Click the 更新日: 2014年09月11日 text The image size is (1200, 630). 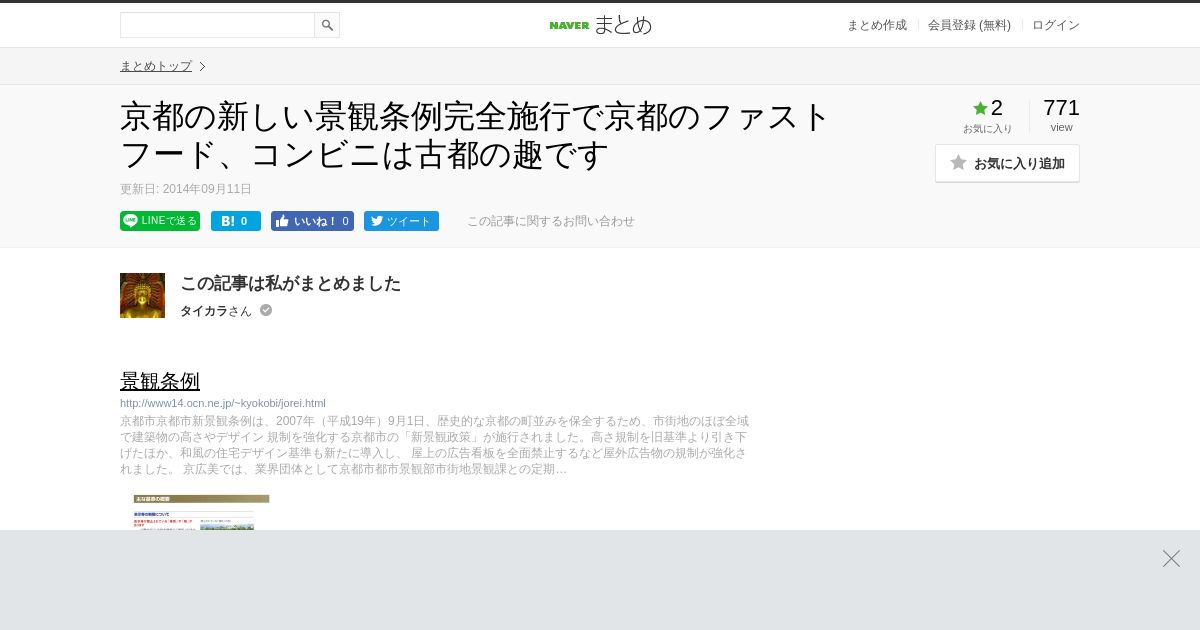tap(186, 189)
